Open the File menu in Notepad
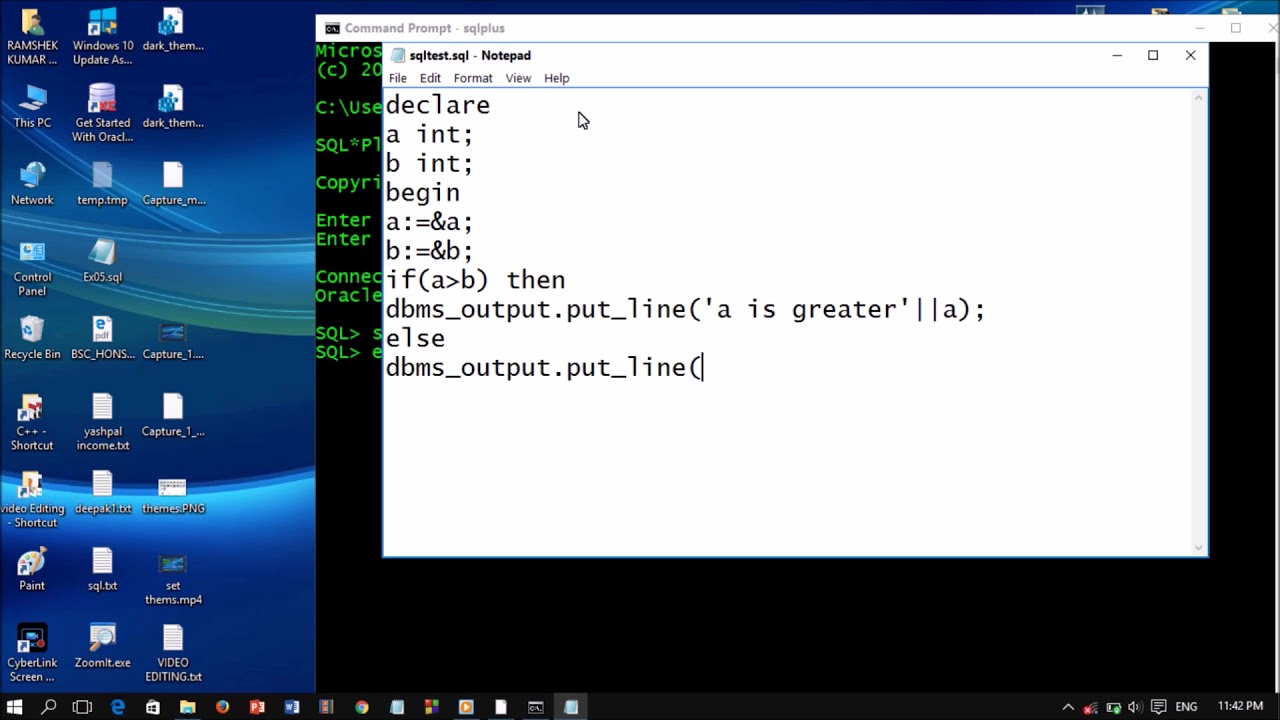Viewport: 1280px width, 720px height. click(398, 78)
